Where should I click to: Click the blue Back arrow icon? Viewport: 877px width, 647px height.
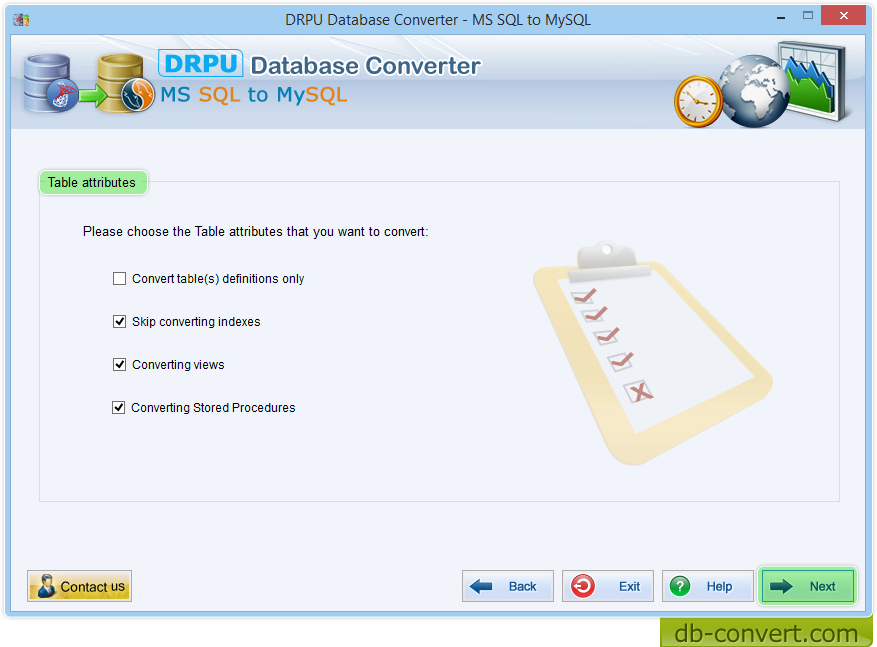pos(481,586)
